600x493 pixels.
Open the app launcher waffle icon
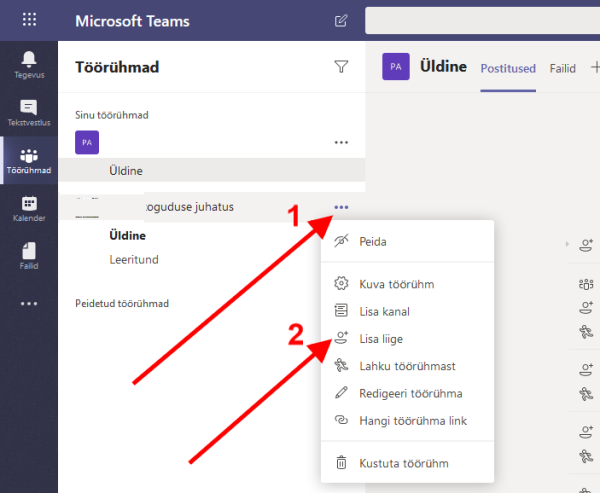click(29, 20)
